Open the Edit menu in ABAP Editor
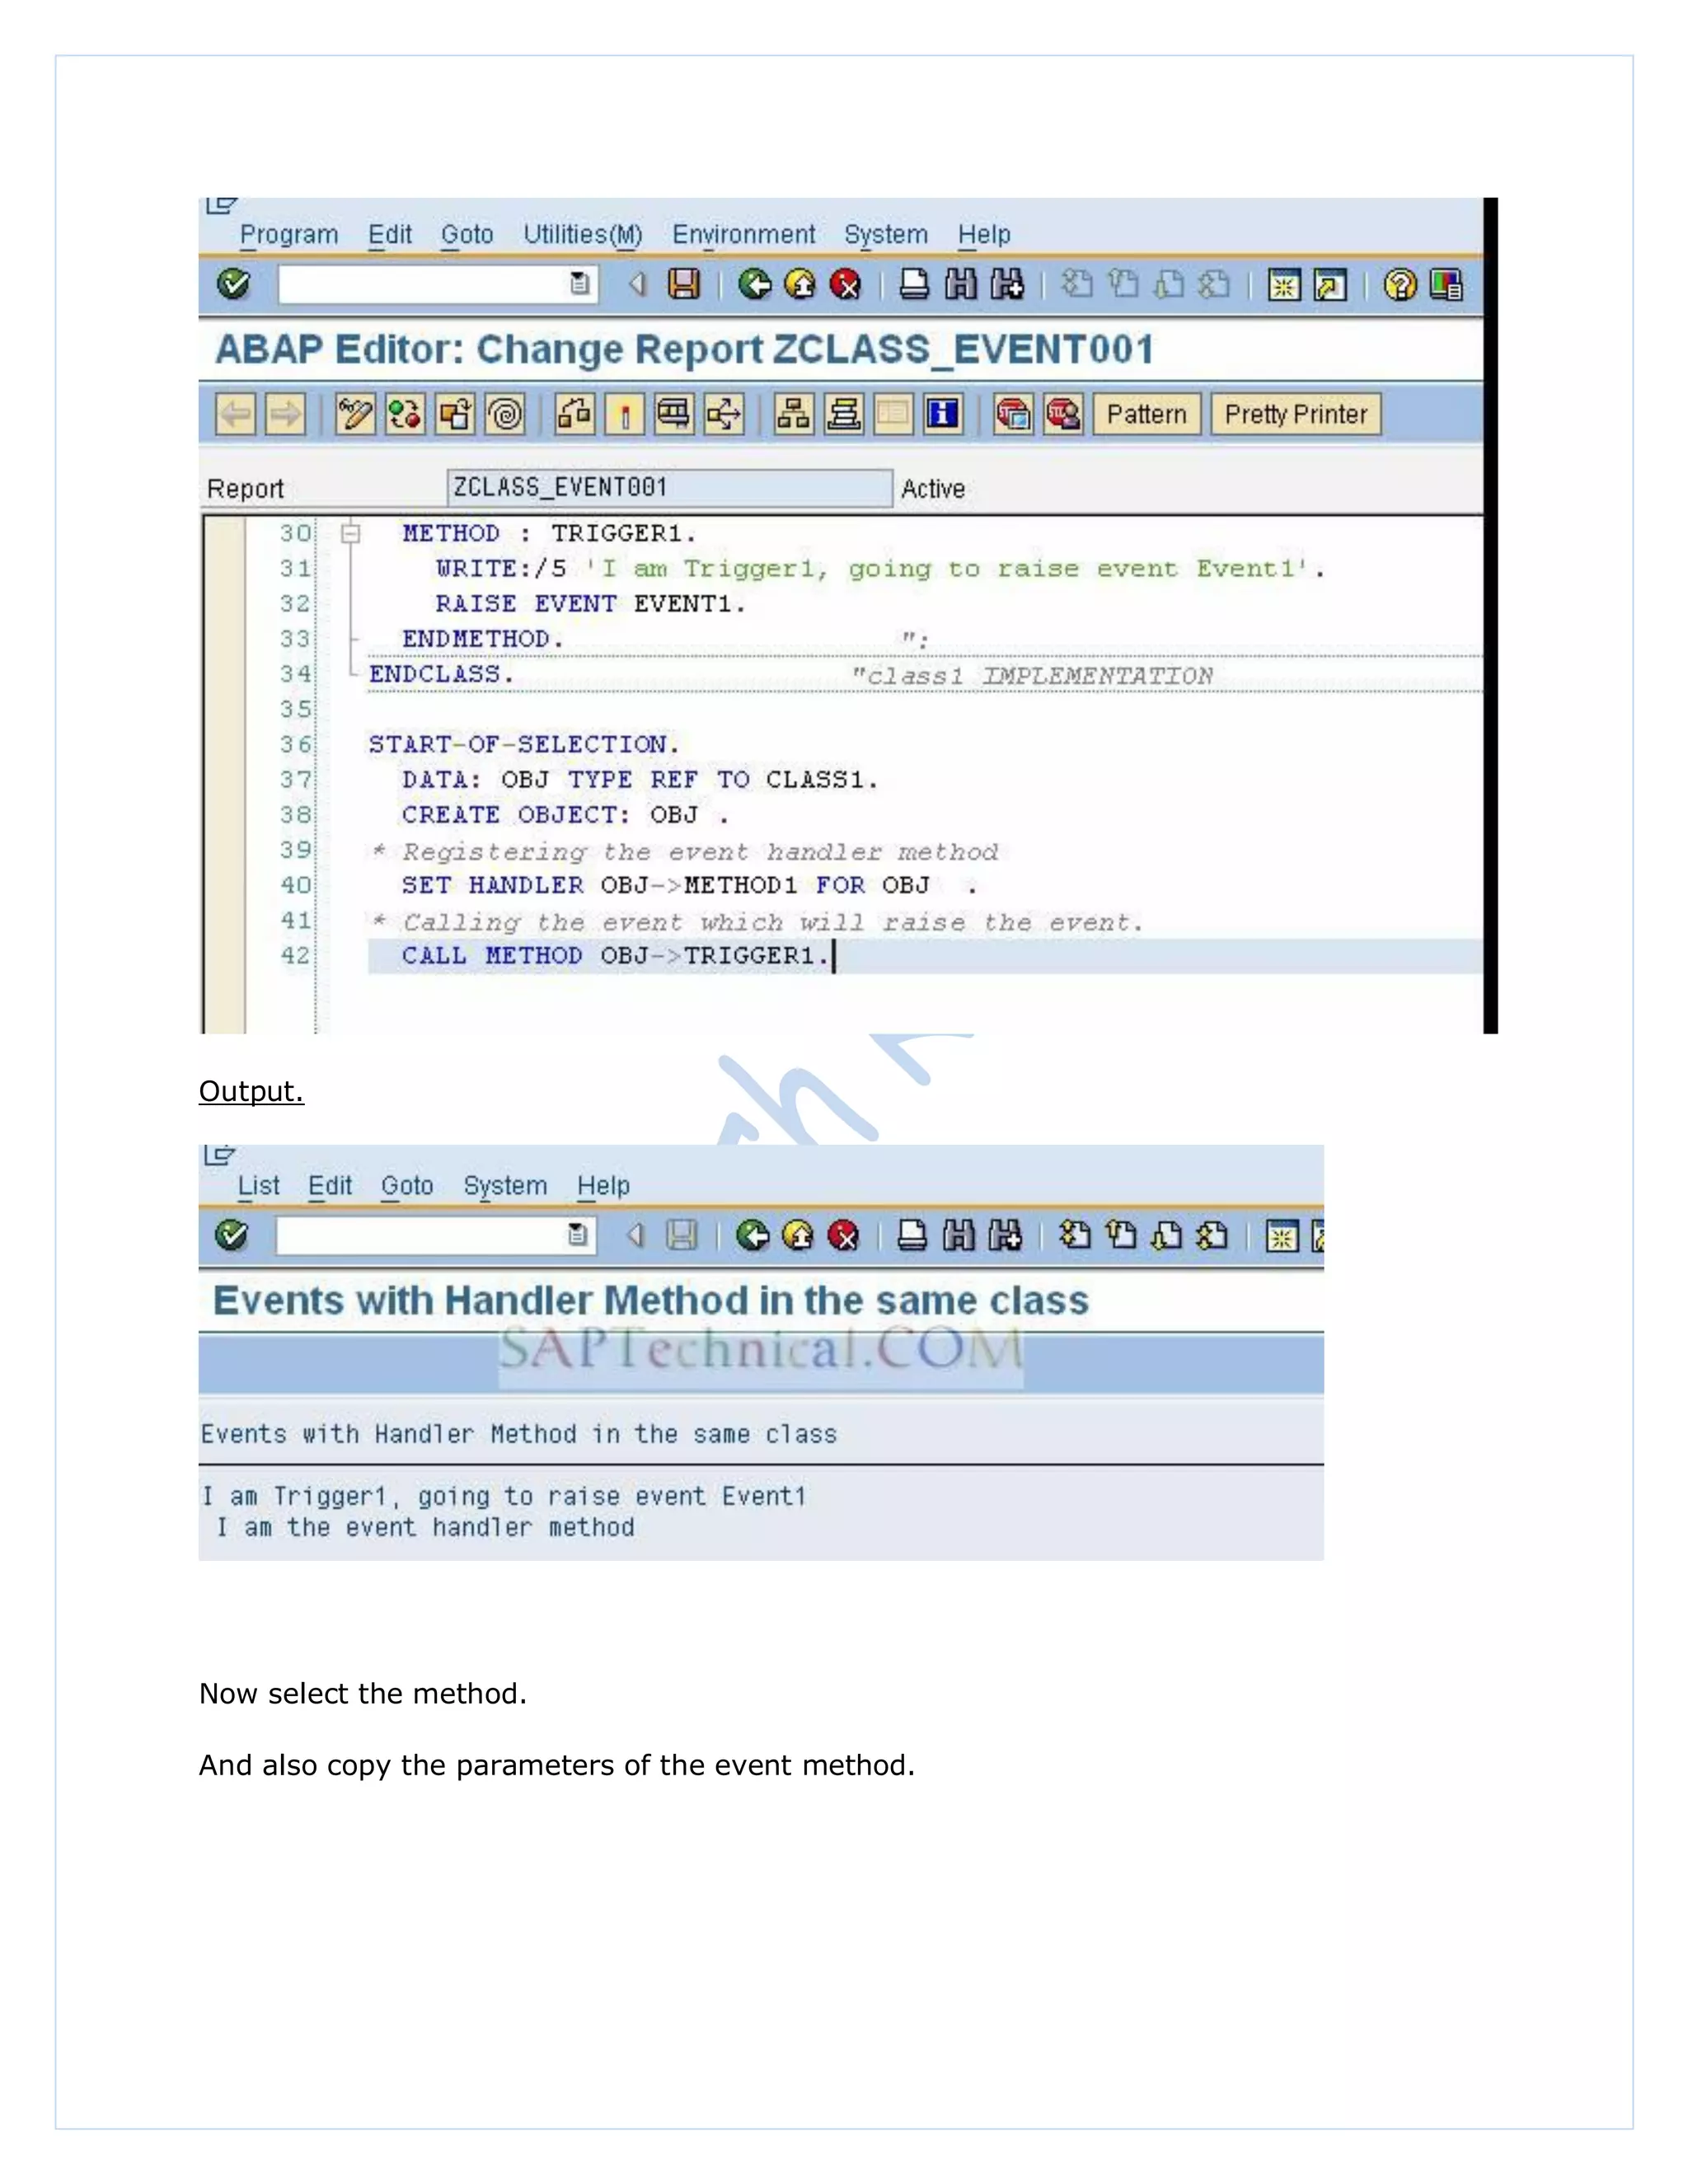 (x=390, y=235)
